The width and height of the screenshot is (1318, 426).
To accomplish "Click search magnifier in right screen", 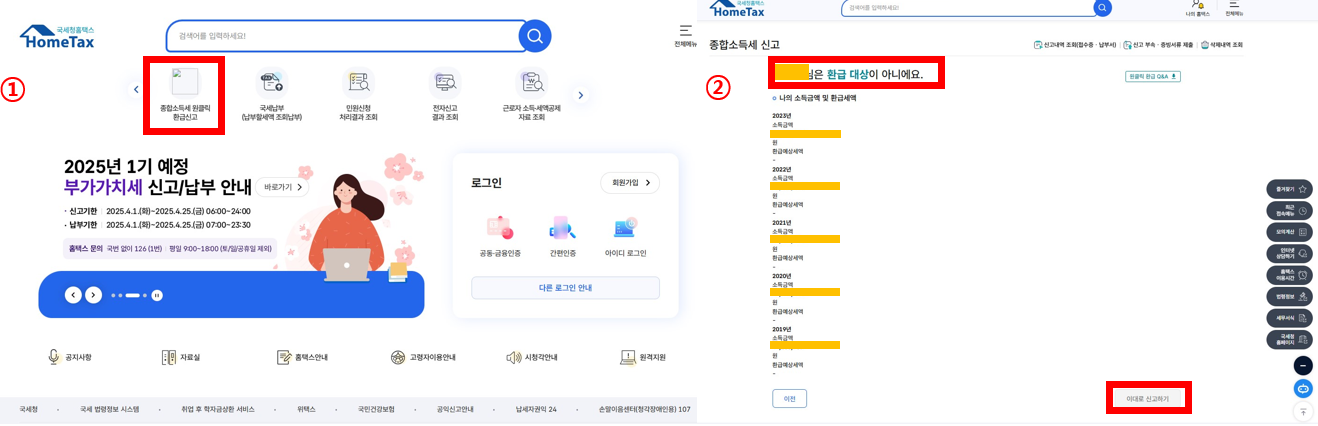I will click(1103, 7).
